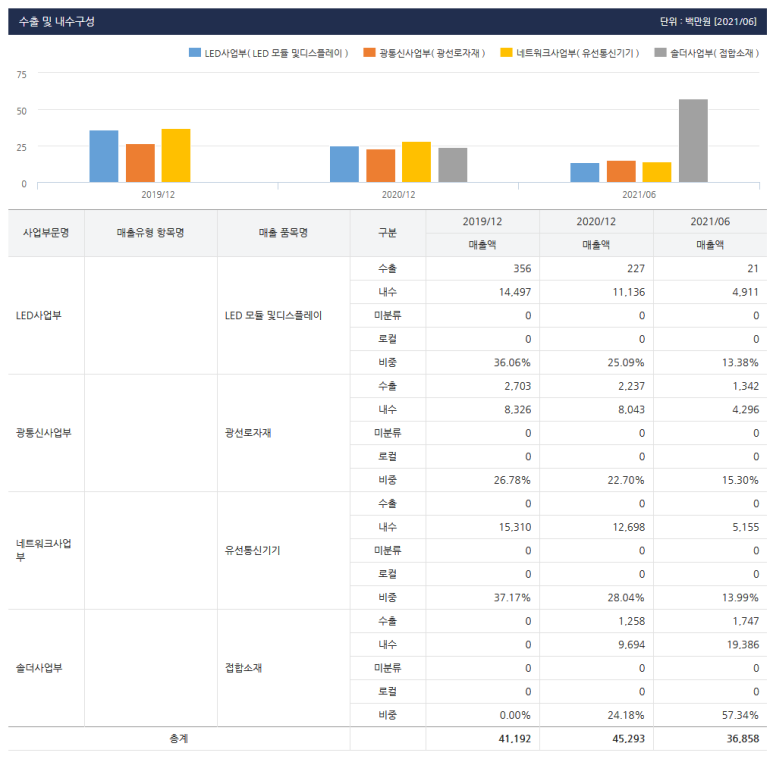Click the blue LED사업부 legend swatch
Image resolution: width=773 pixels, height=759 pixels.
195,52
